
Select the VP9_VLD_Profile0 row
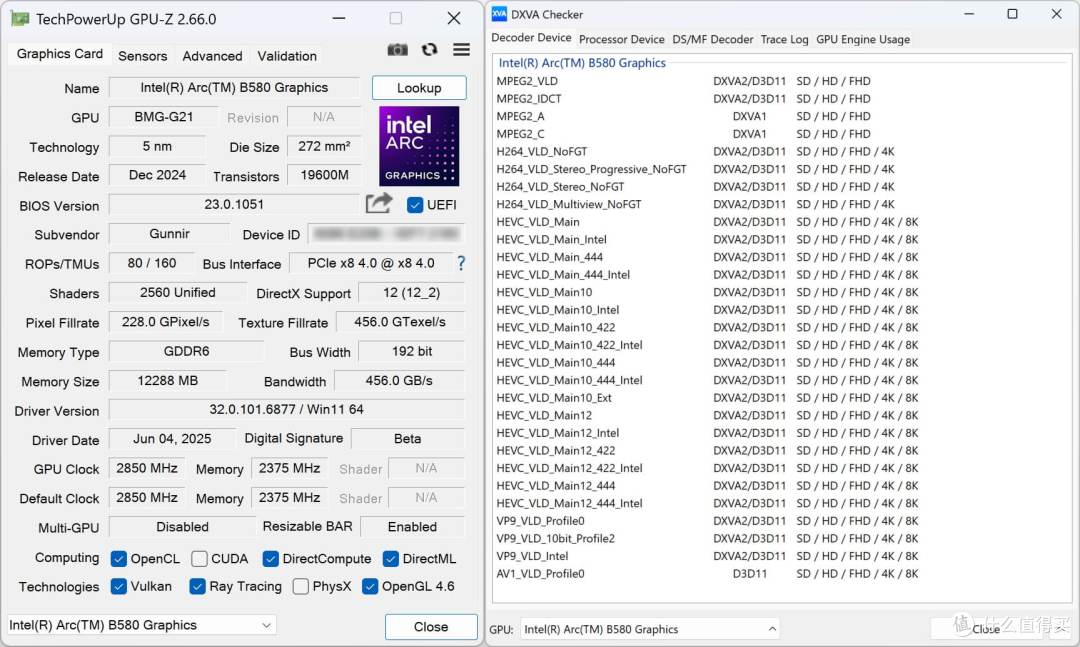point(707,521)
